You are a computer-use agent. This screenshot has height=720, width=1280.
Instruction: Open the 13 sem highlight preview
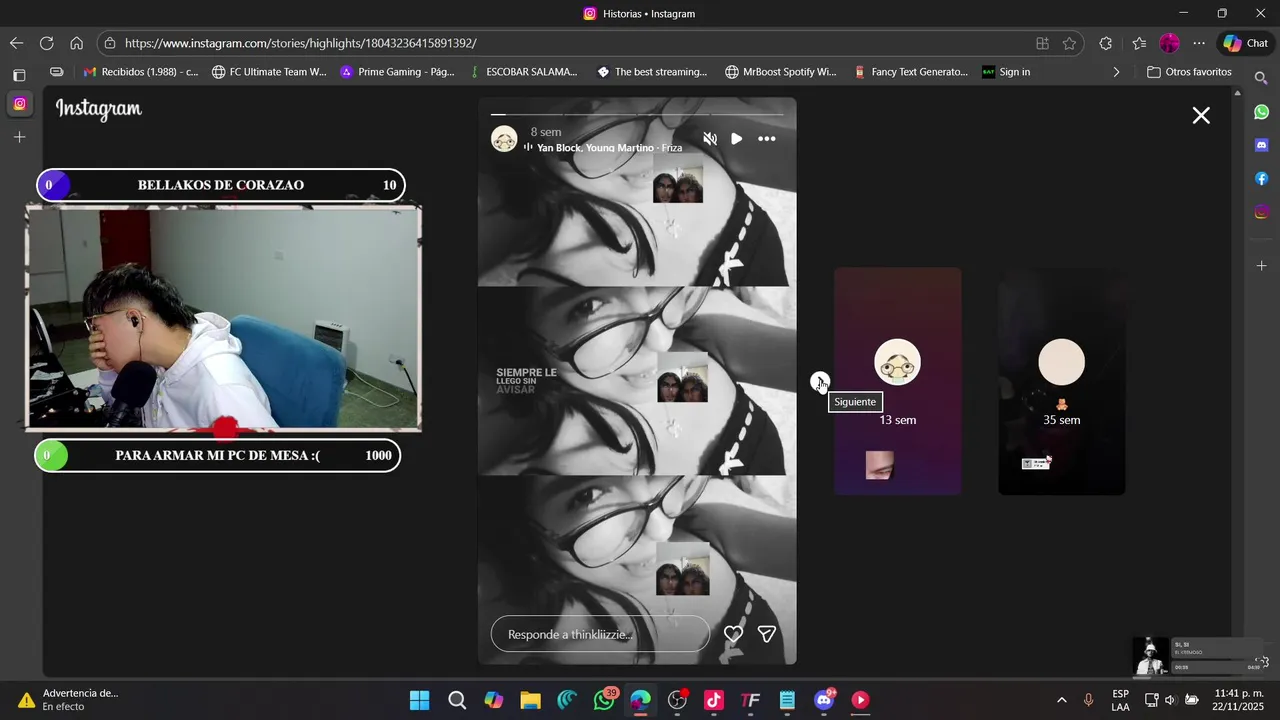[898, 381]
